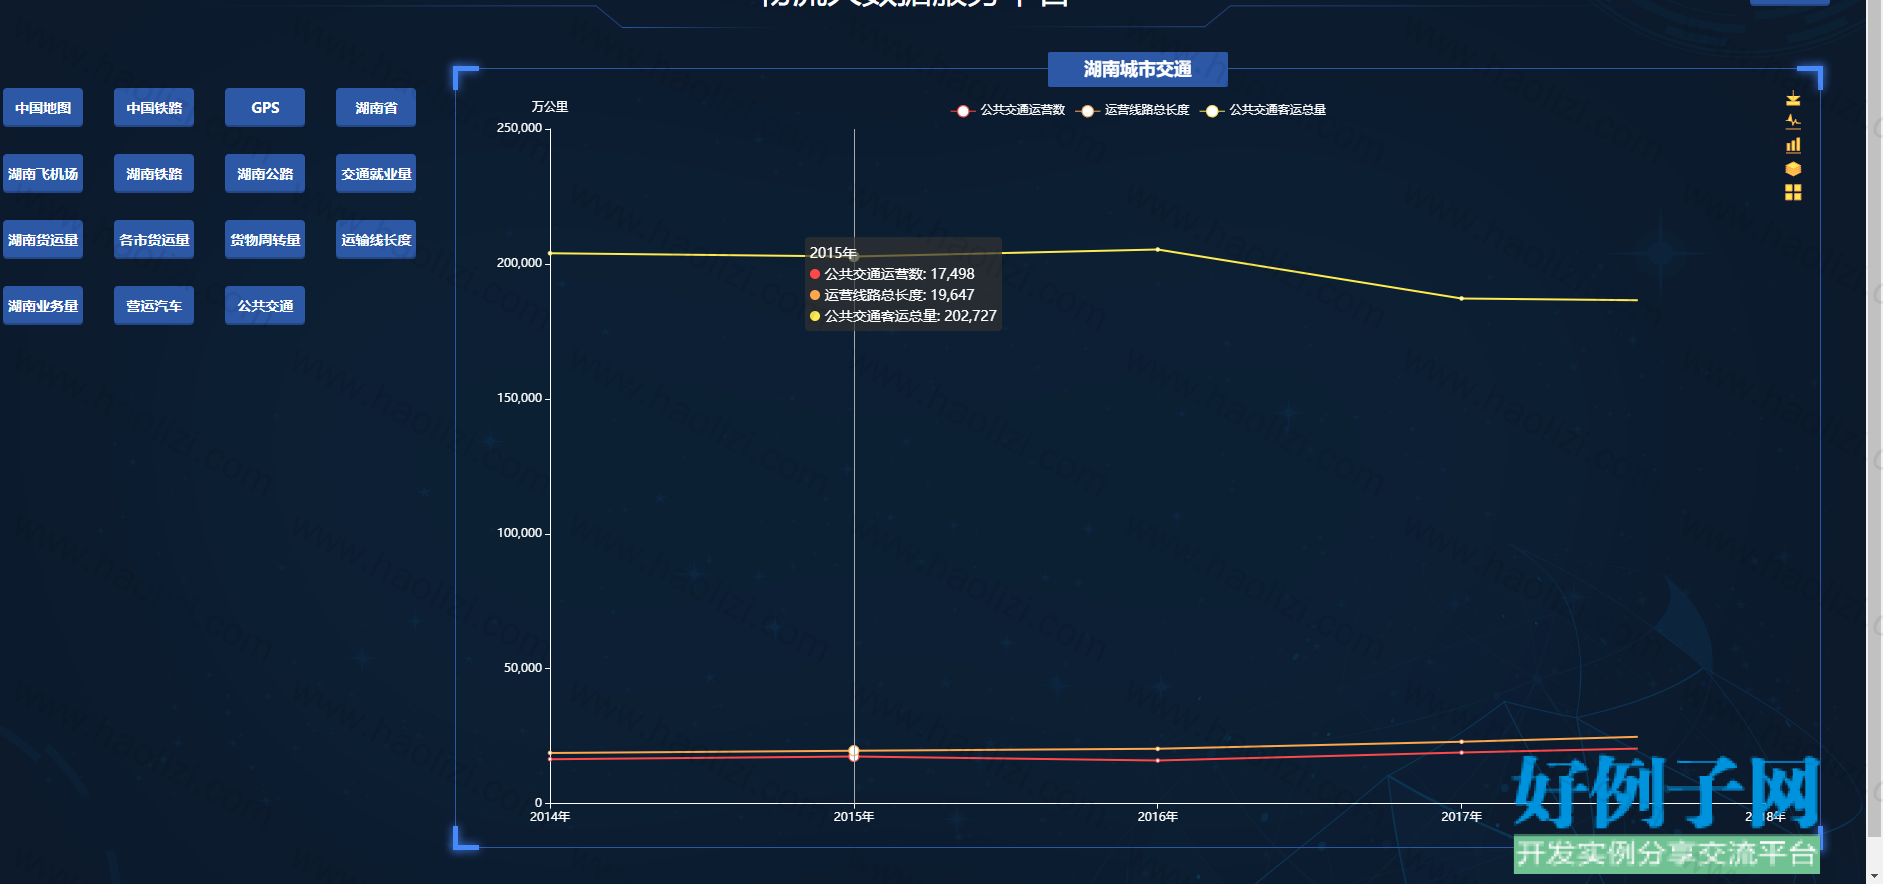Click the 2016年 red line data point
The width and height of the screenshot is (1883, 884).
[1158, 761]
